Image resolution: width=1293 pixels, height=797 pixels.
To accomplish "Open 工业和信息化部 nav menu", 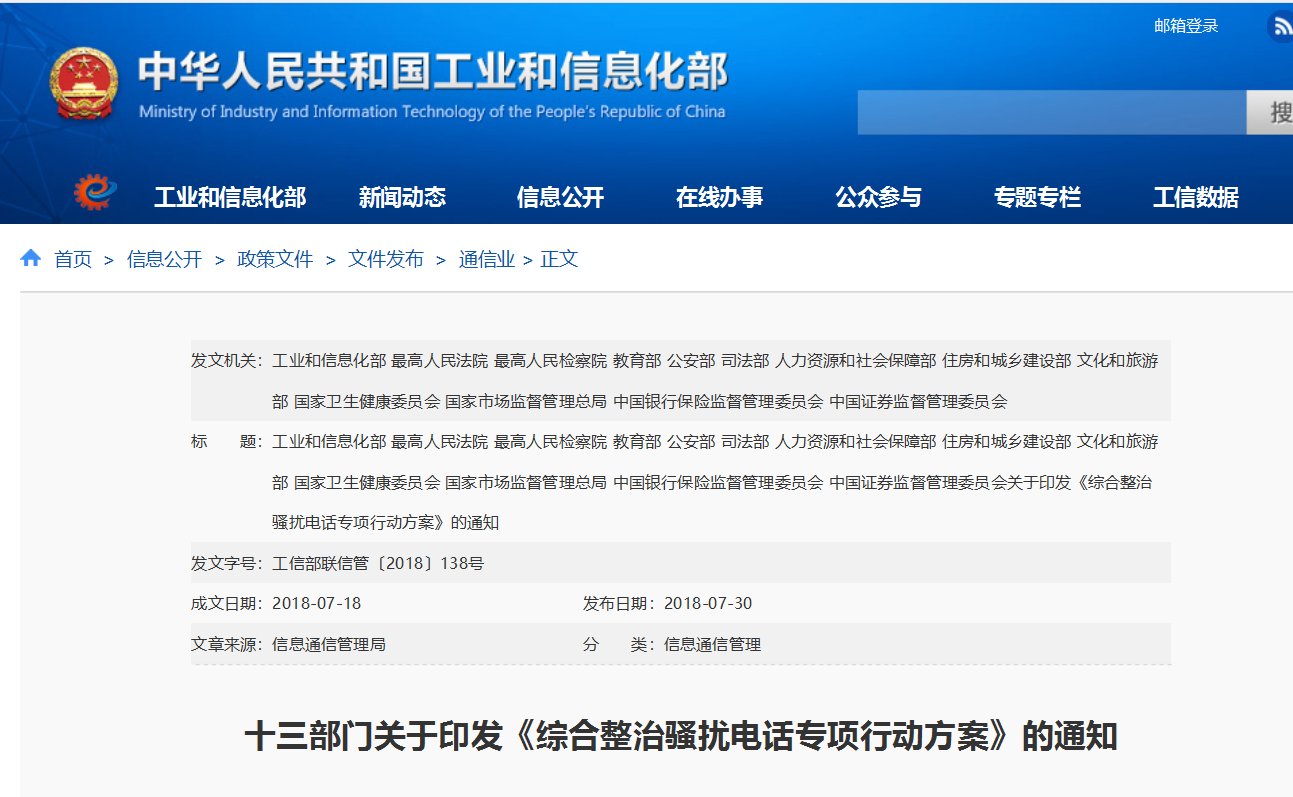I will point(230,197).
